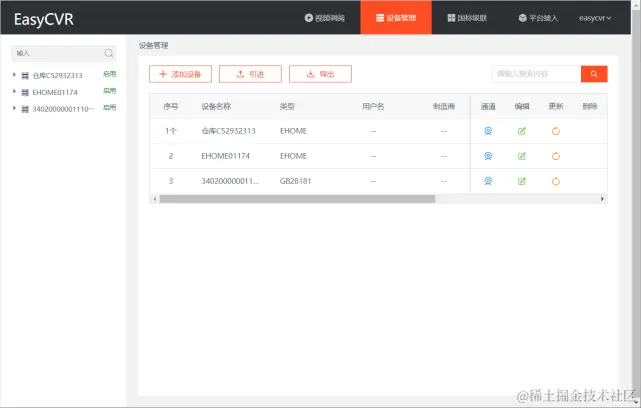
Task: Open channel icon for EHOME01174 row
Action: pos(488,156)
